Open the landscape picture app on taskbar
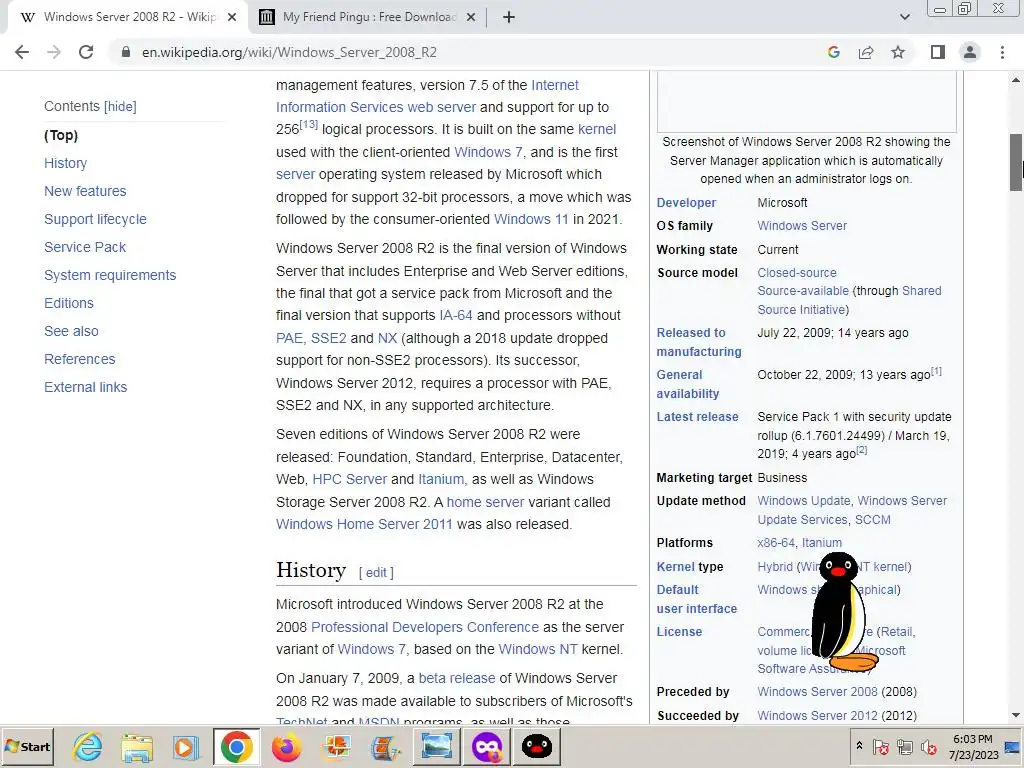1024x768 pixels. pos(436,747)
